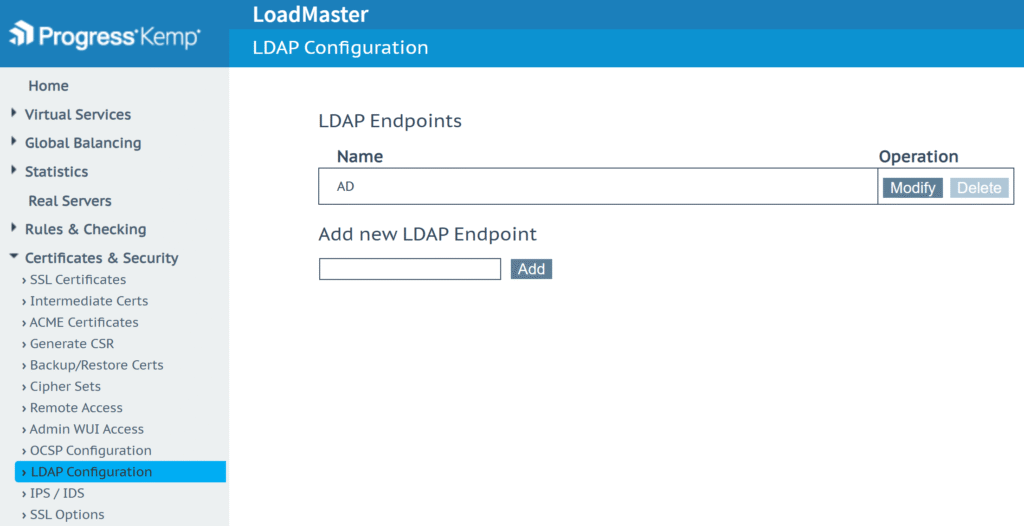Delete the AD LDAP endpoint

click(x=979, y=188)
